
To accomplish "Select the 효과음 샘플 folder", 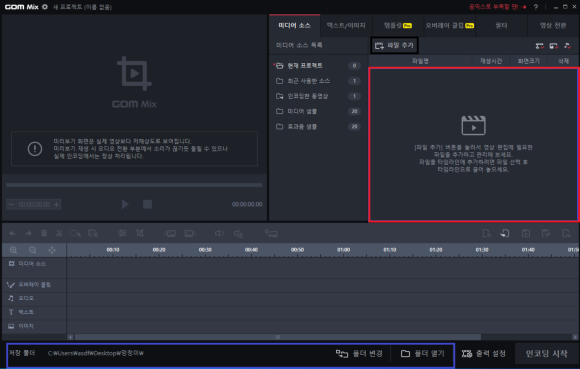I will click(x=317, y=126).
